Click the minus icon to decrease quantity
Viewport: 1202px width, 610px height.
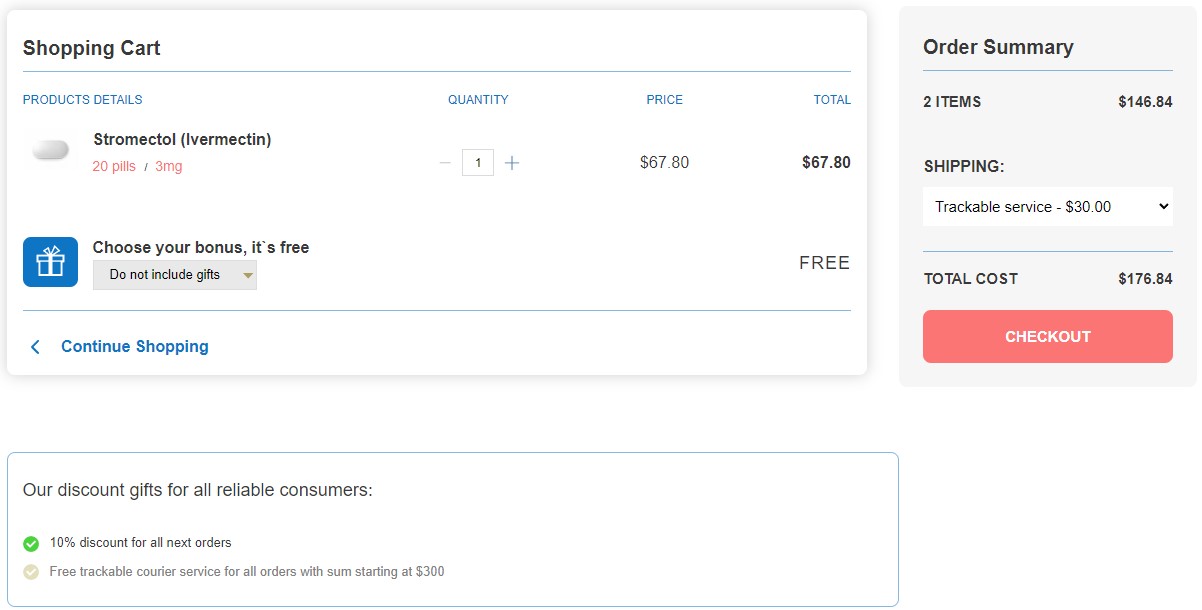coord(445,163)
